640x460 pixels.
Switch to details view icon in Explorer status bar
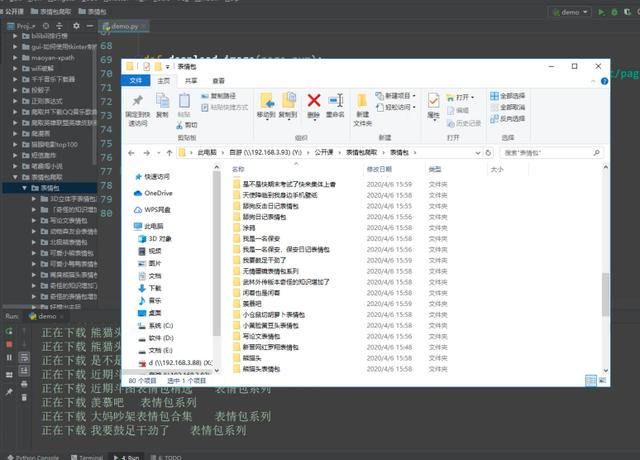pyautogui.click(x=591, y=381)
